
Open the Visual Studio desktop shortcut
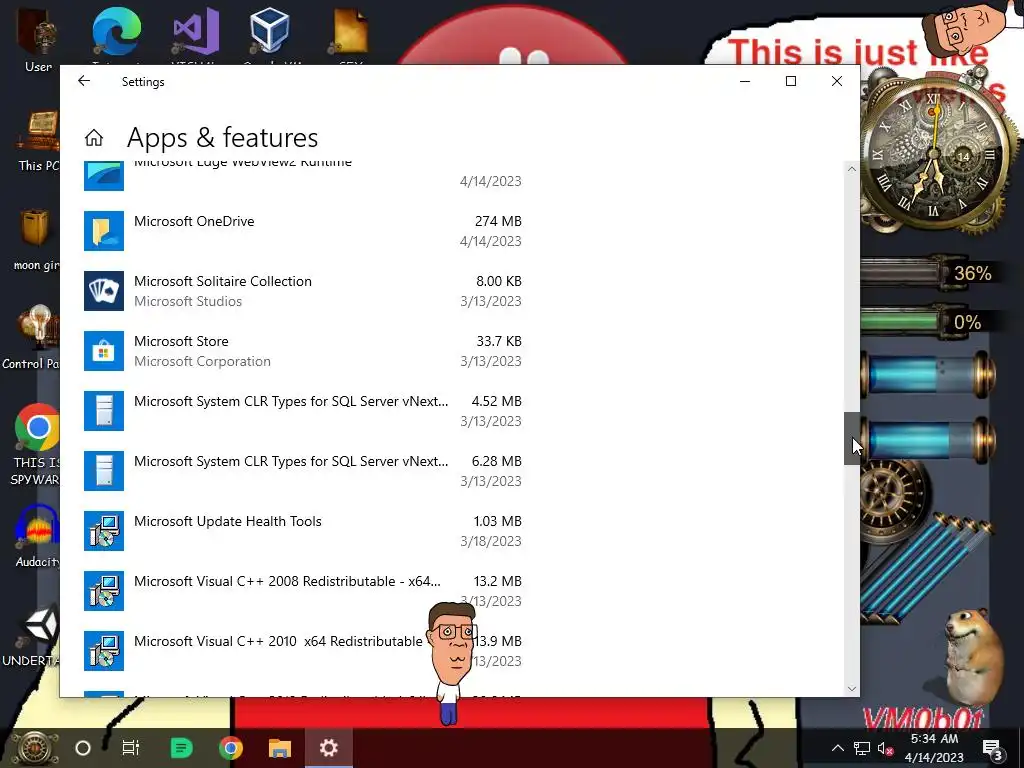196,31
